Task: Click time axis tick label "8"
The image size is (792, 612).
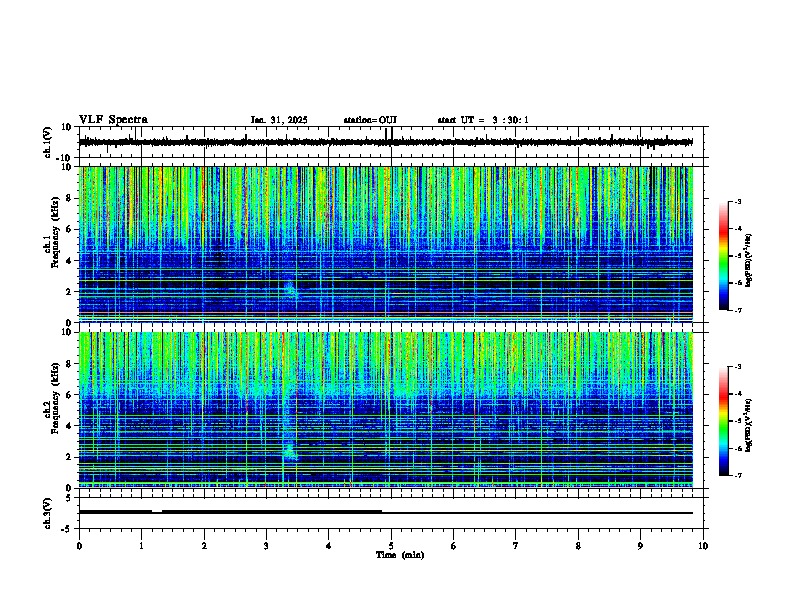Action: click(578, 546)
